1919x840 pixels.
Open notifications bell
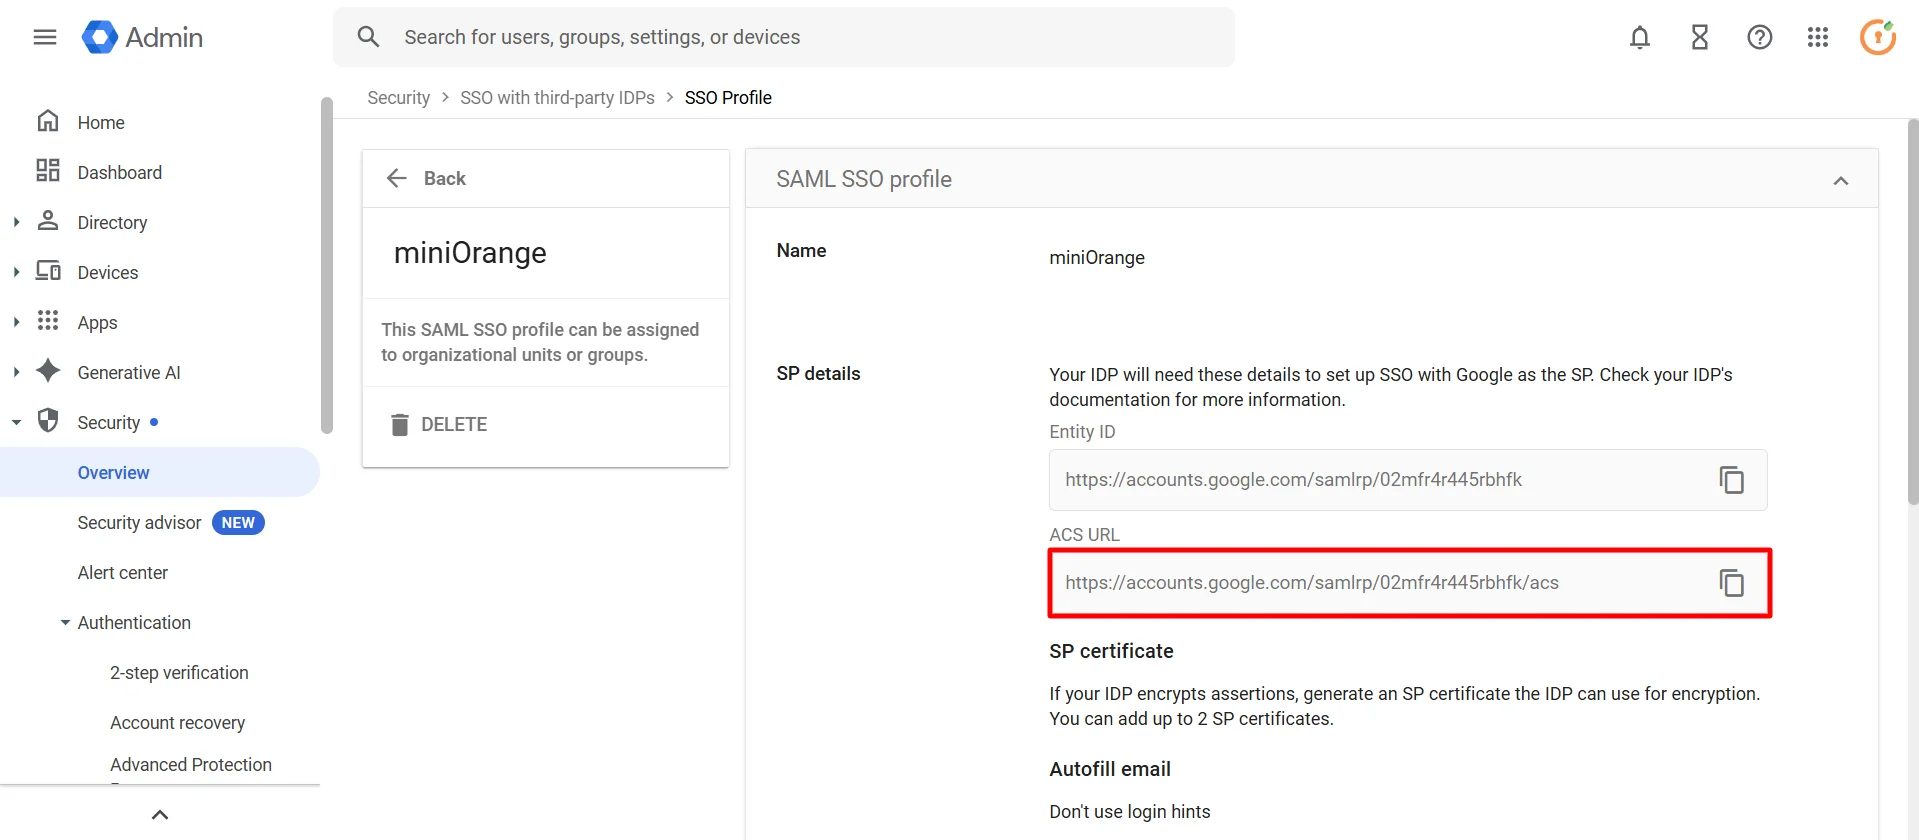click(x=1640, y=37)
